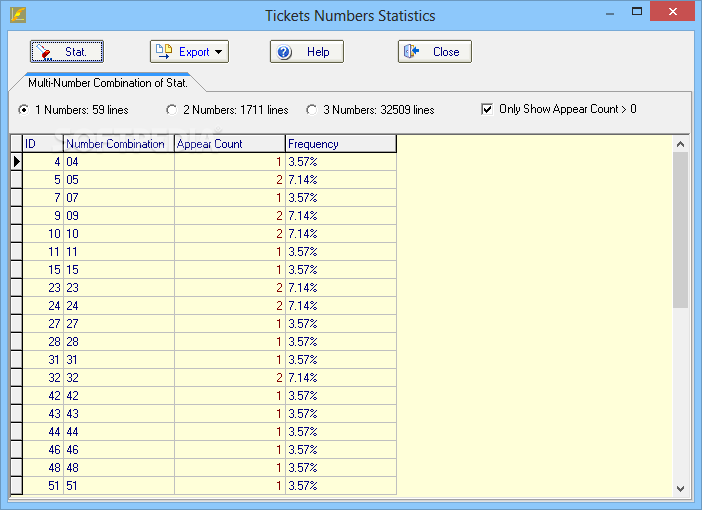Select row with number combination 43
Viewport: 702px width, 510px height.
tap(209, 414)
